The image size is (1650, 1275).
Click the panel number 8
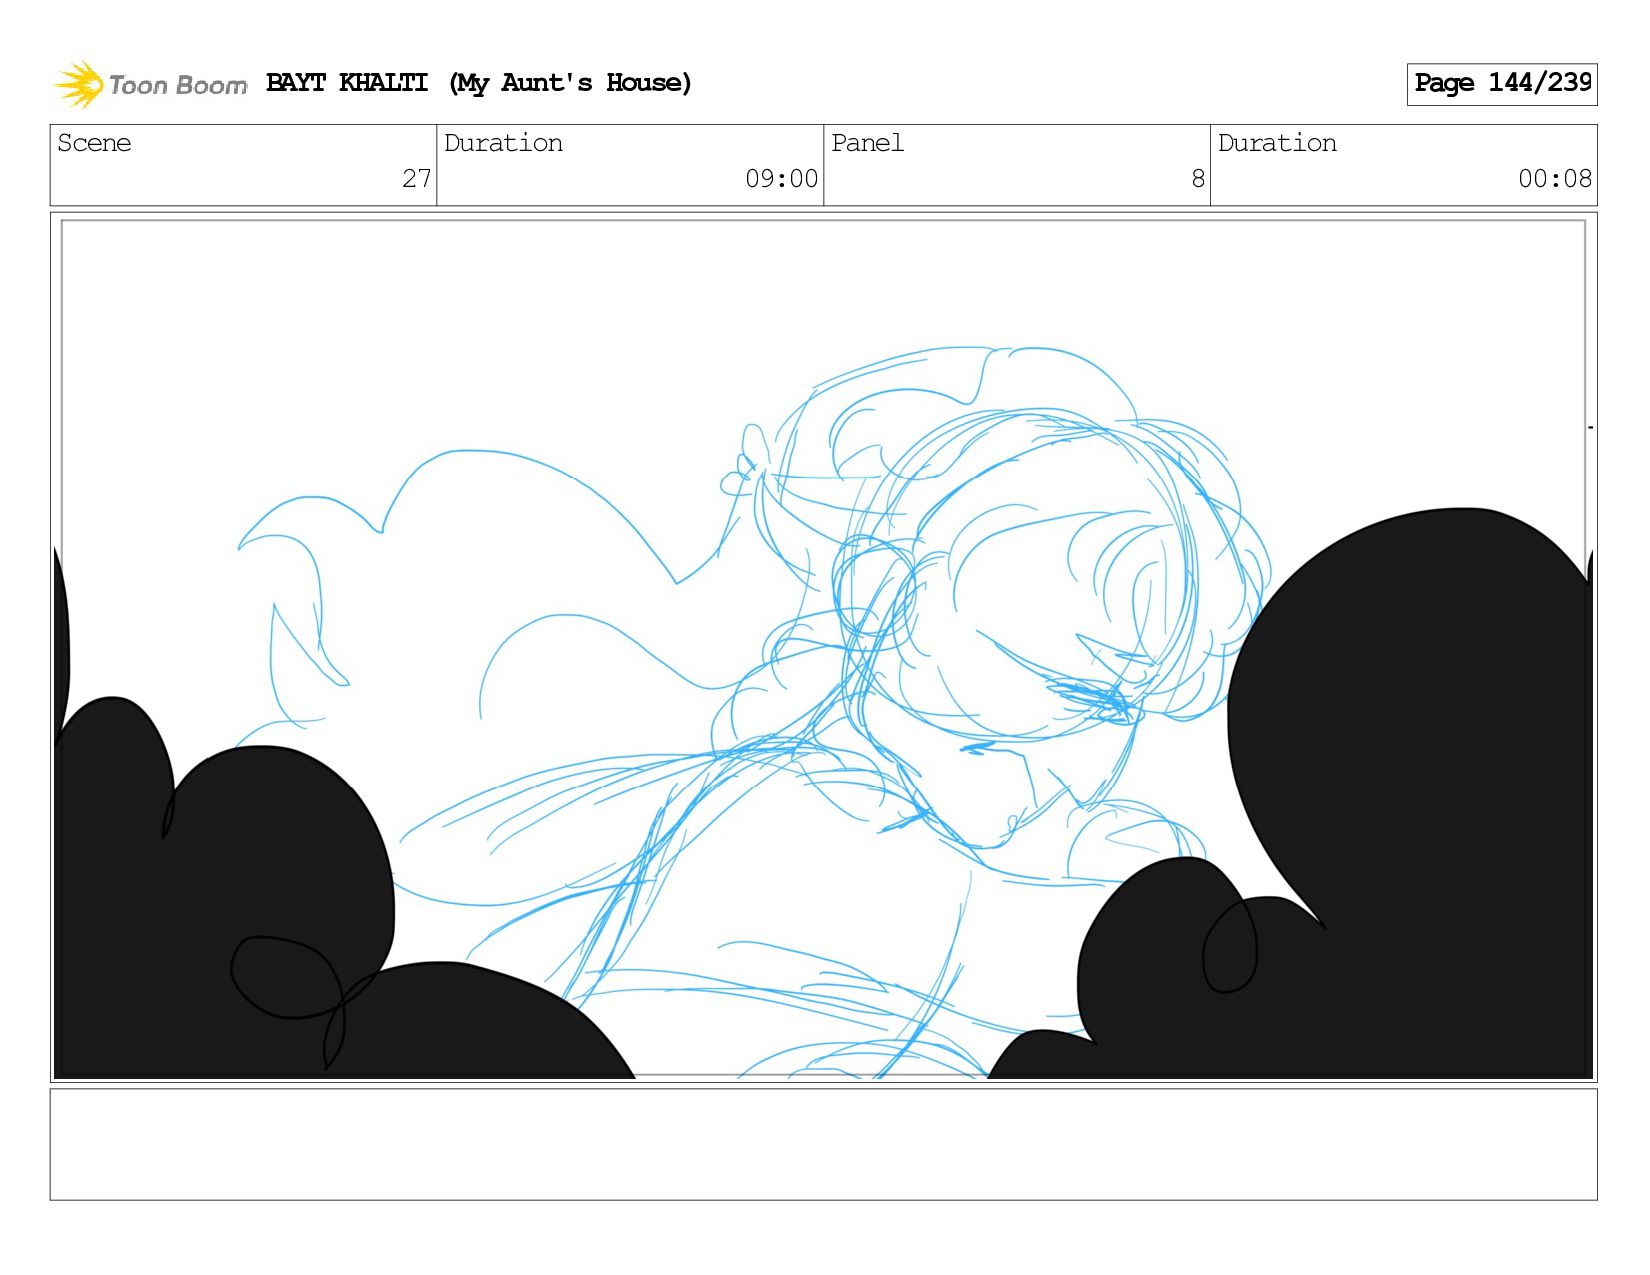pos(1198,179)
